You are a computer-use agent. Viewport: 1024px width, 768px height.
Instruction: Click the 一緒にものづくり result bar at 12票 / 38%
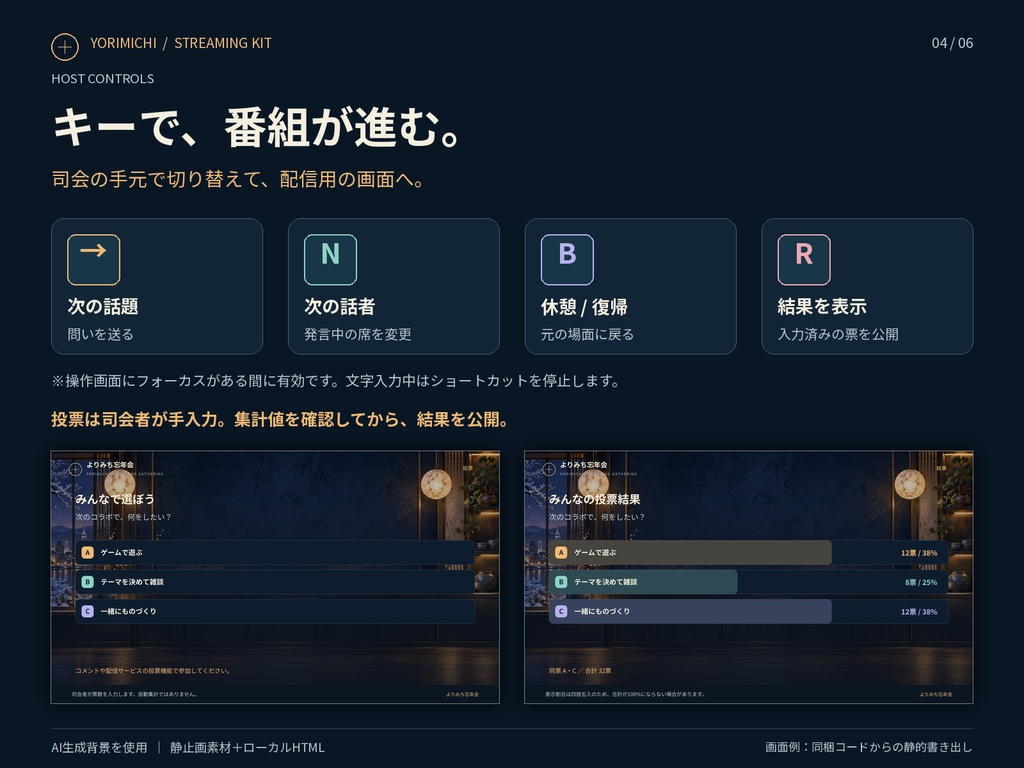pyautogui.click(x=748, y=611)
